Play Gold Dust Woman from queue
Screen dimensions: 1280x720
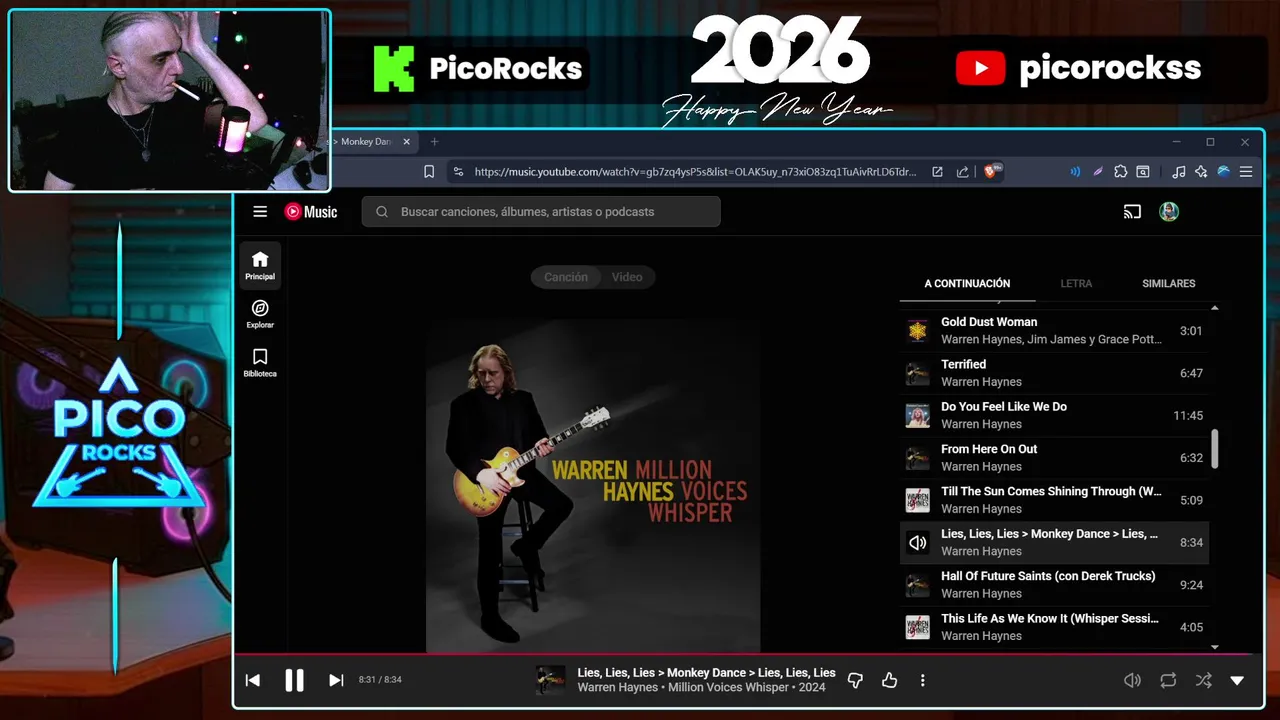pyautogui.click(x=1055, y=331)
